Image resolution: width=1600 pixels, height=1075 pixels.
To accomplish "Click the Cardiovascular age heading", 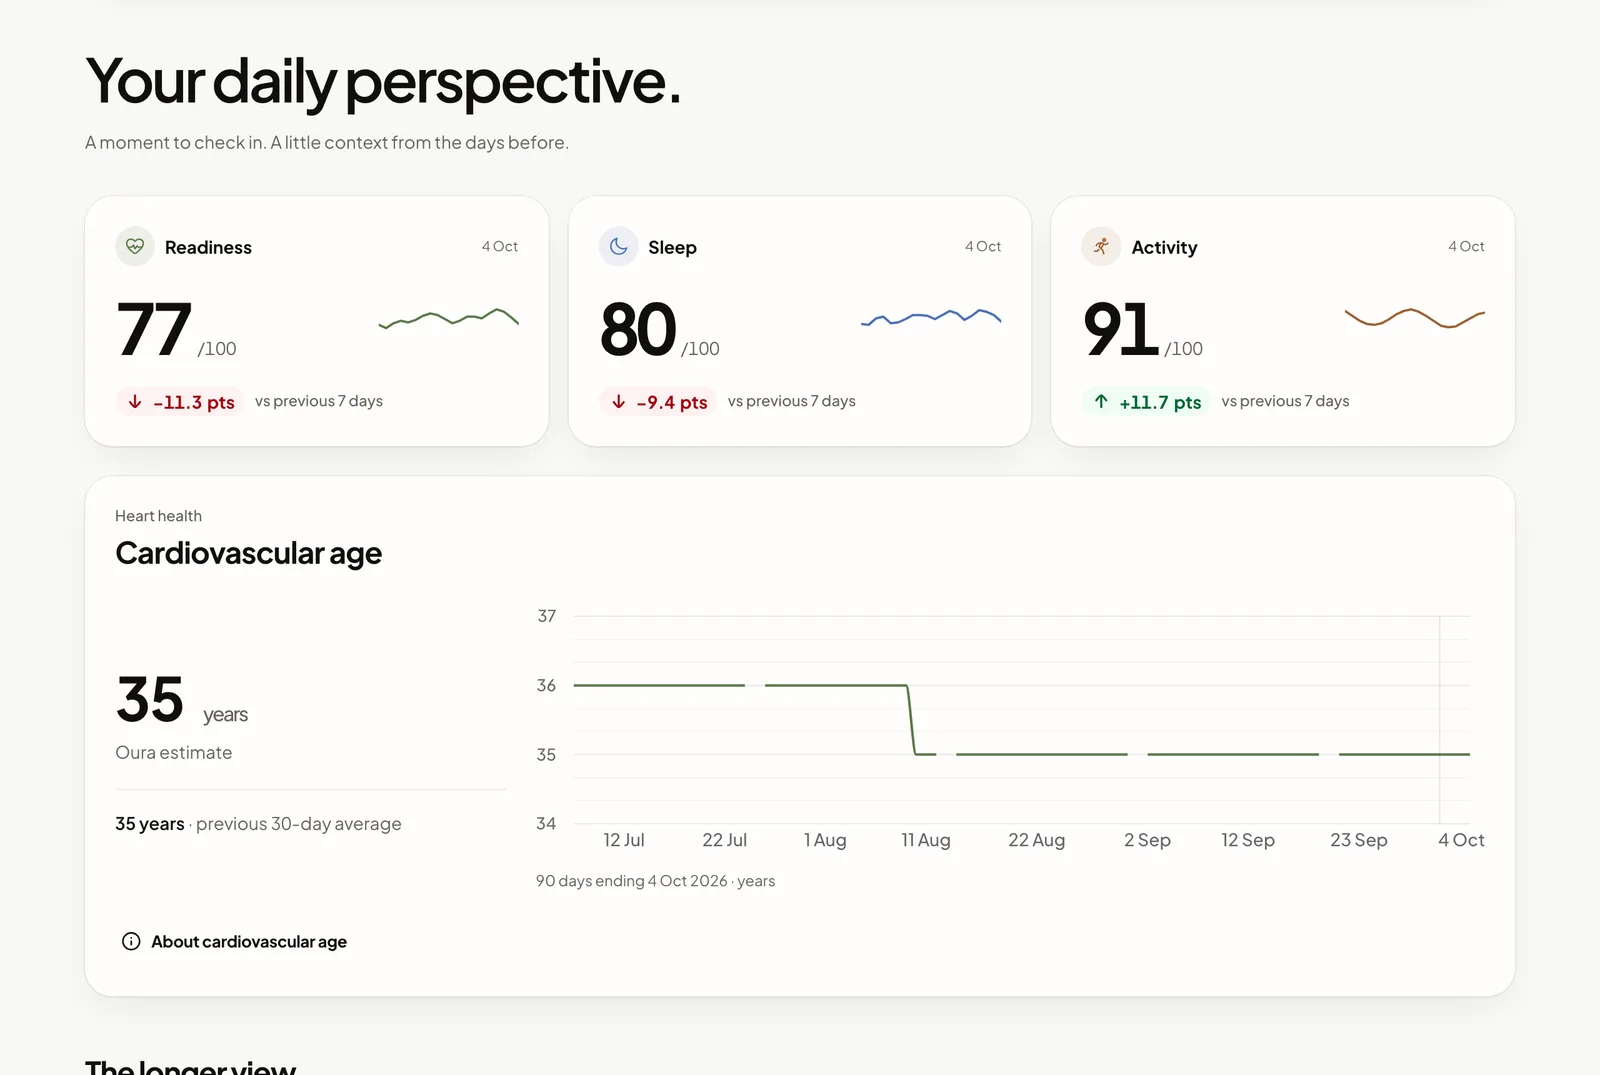I will [x=249, y=553].
